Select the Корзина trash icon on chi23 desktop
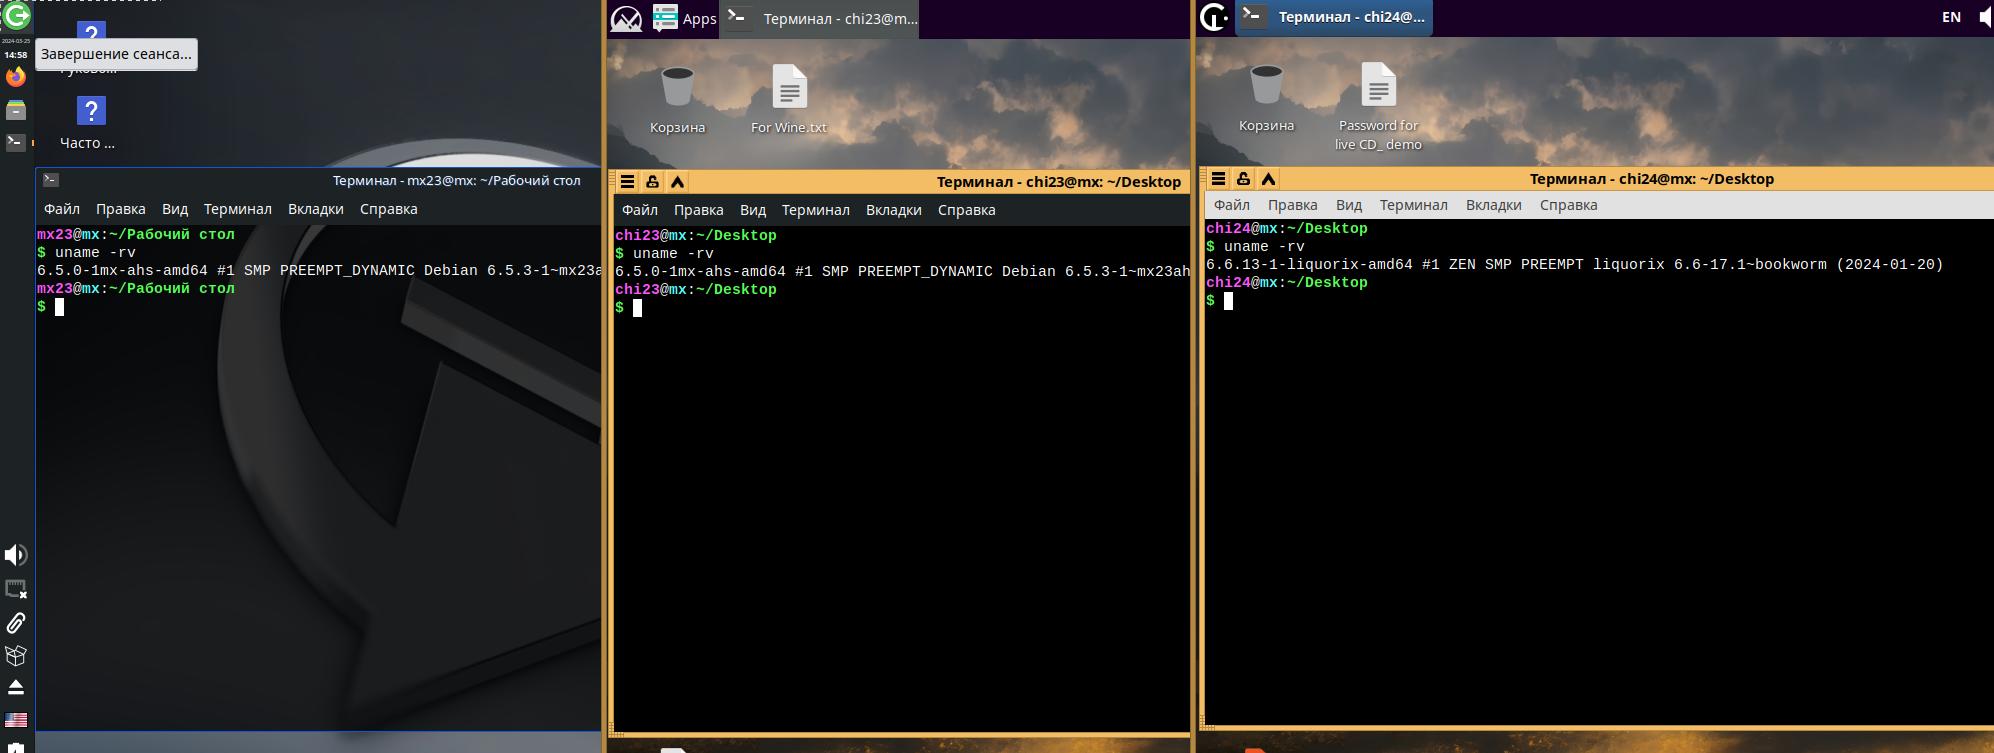The height and width of the screenshot is (753, 1994). point(677,100)
